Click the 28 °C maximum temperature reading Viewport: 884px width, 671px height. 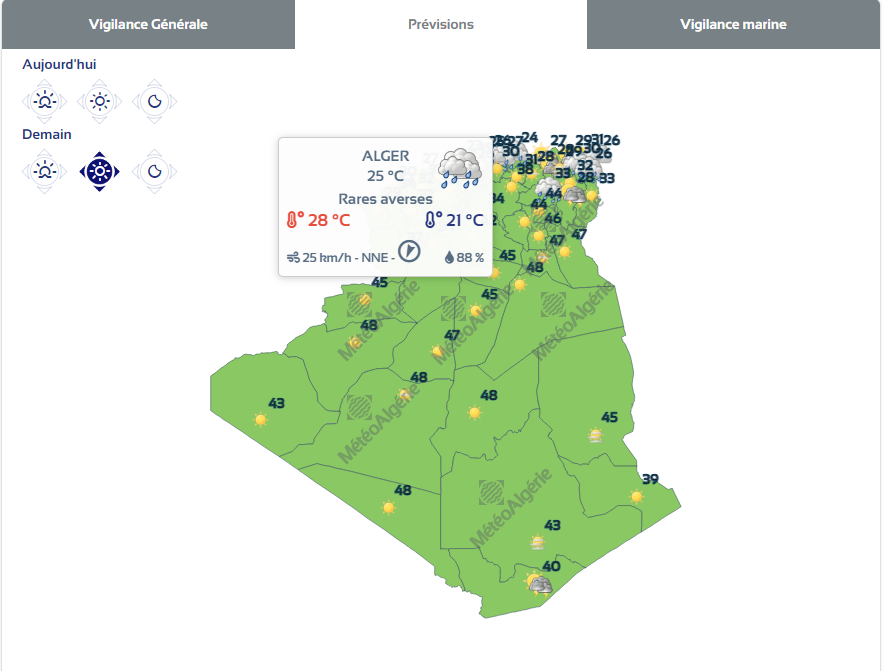[x=318, y=220]
